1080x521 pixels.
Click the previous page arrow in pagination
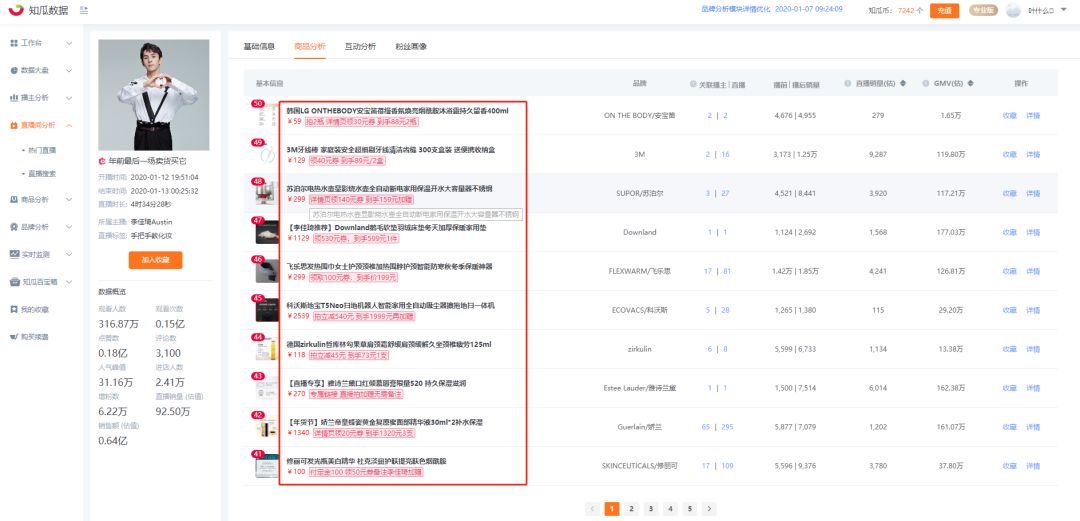(592, 509)
